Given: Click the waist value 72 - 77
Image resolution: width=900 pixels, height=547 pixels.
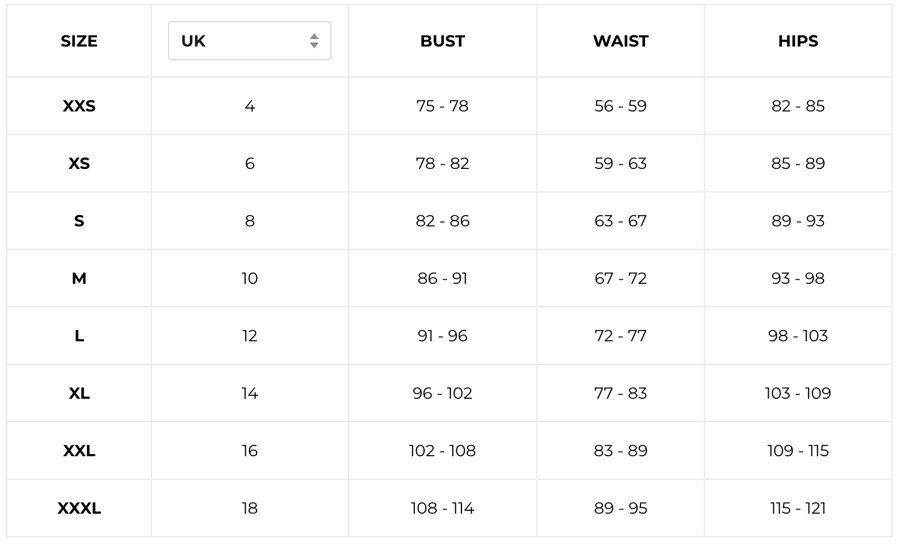Looking at the screenshot, I should 620,336.
